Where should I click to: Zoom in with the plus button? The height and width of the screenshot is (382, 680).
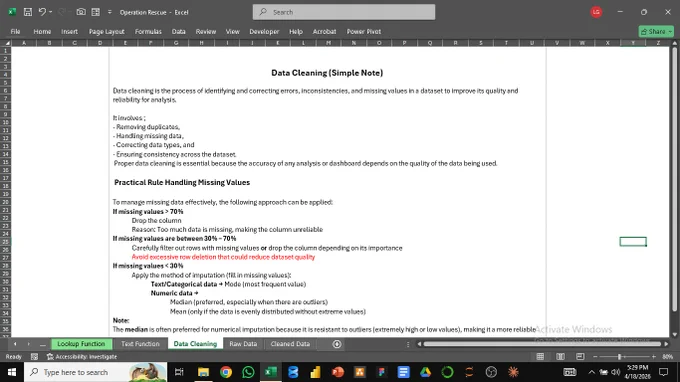click(654, 356)
